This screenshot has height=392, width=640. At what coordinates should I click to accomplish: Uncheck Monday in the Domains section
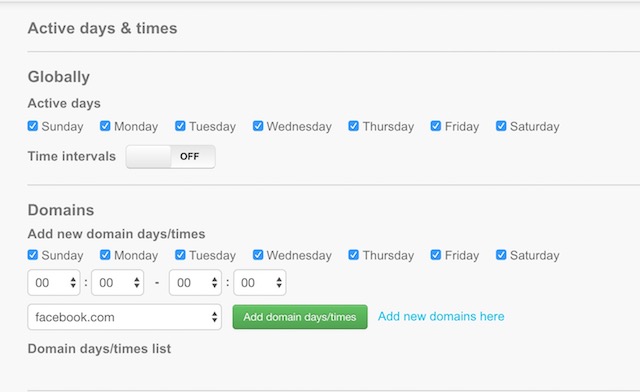(x=105, y=255)
